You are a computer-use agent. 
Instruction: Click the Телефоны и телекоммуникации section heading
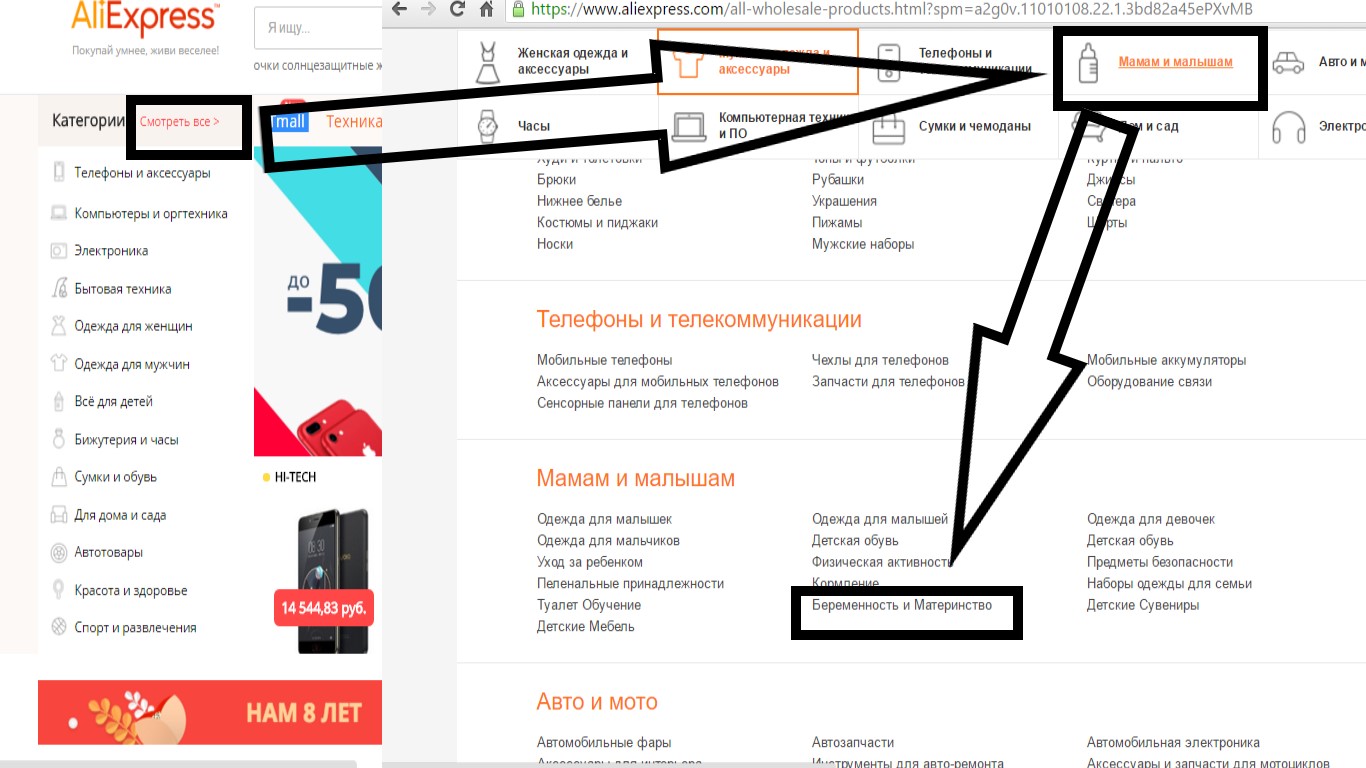point(699,320)
